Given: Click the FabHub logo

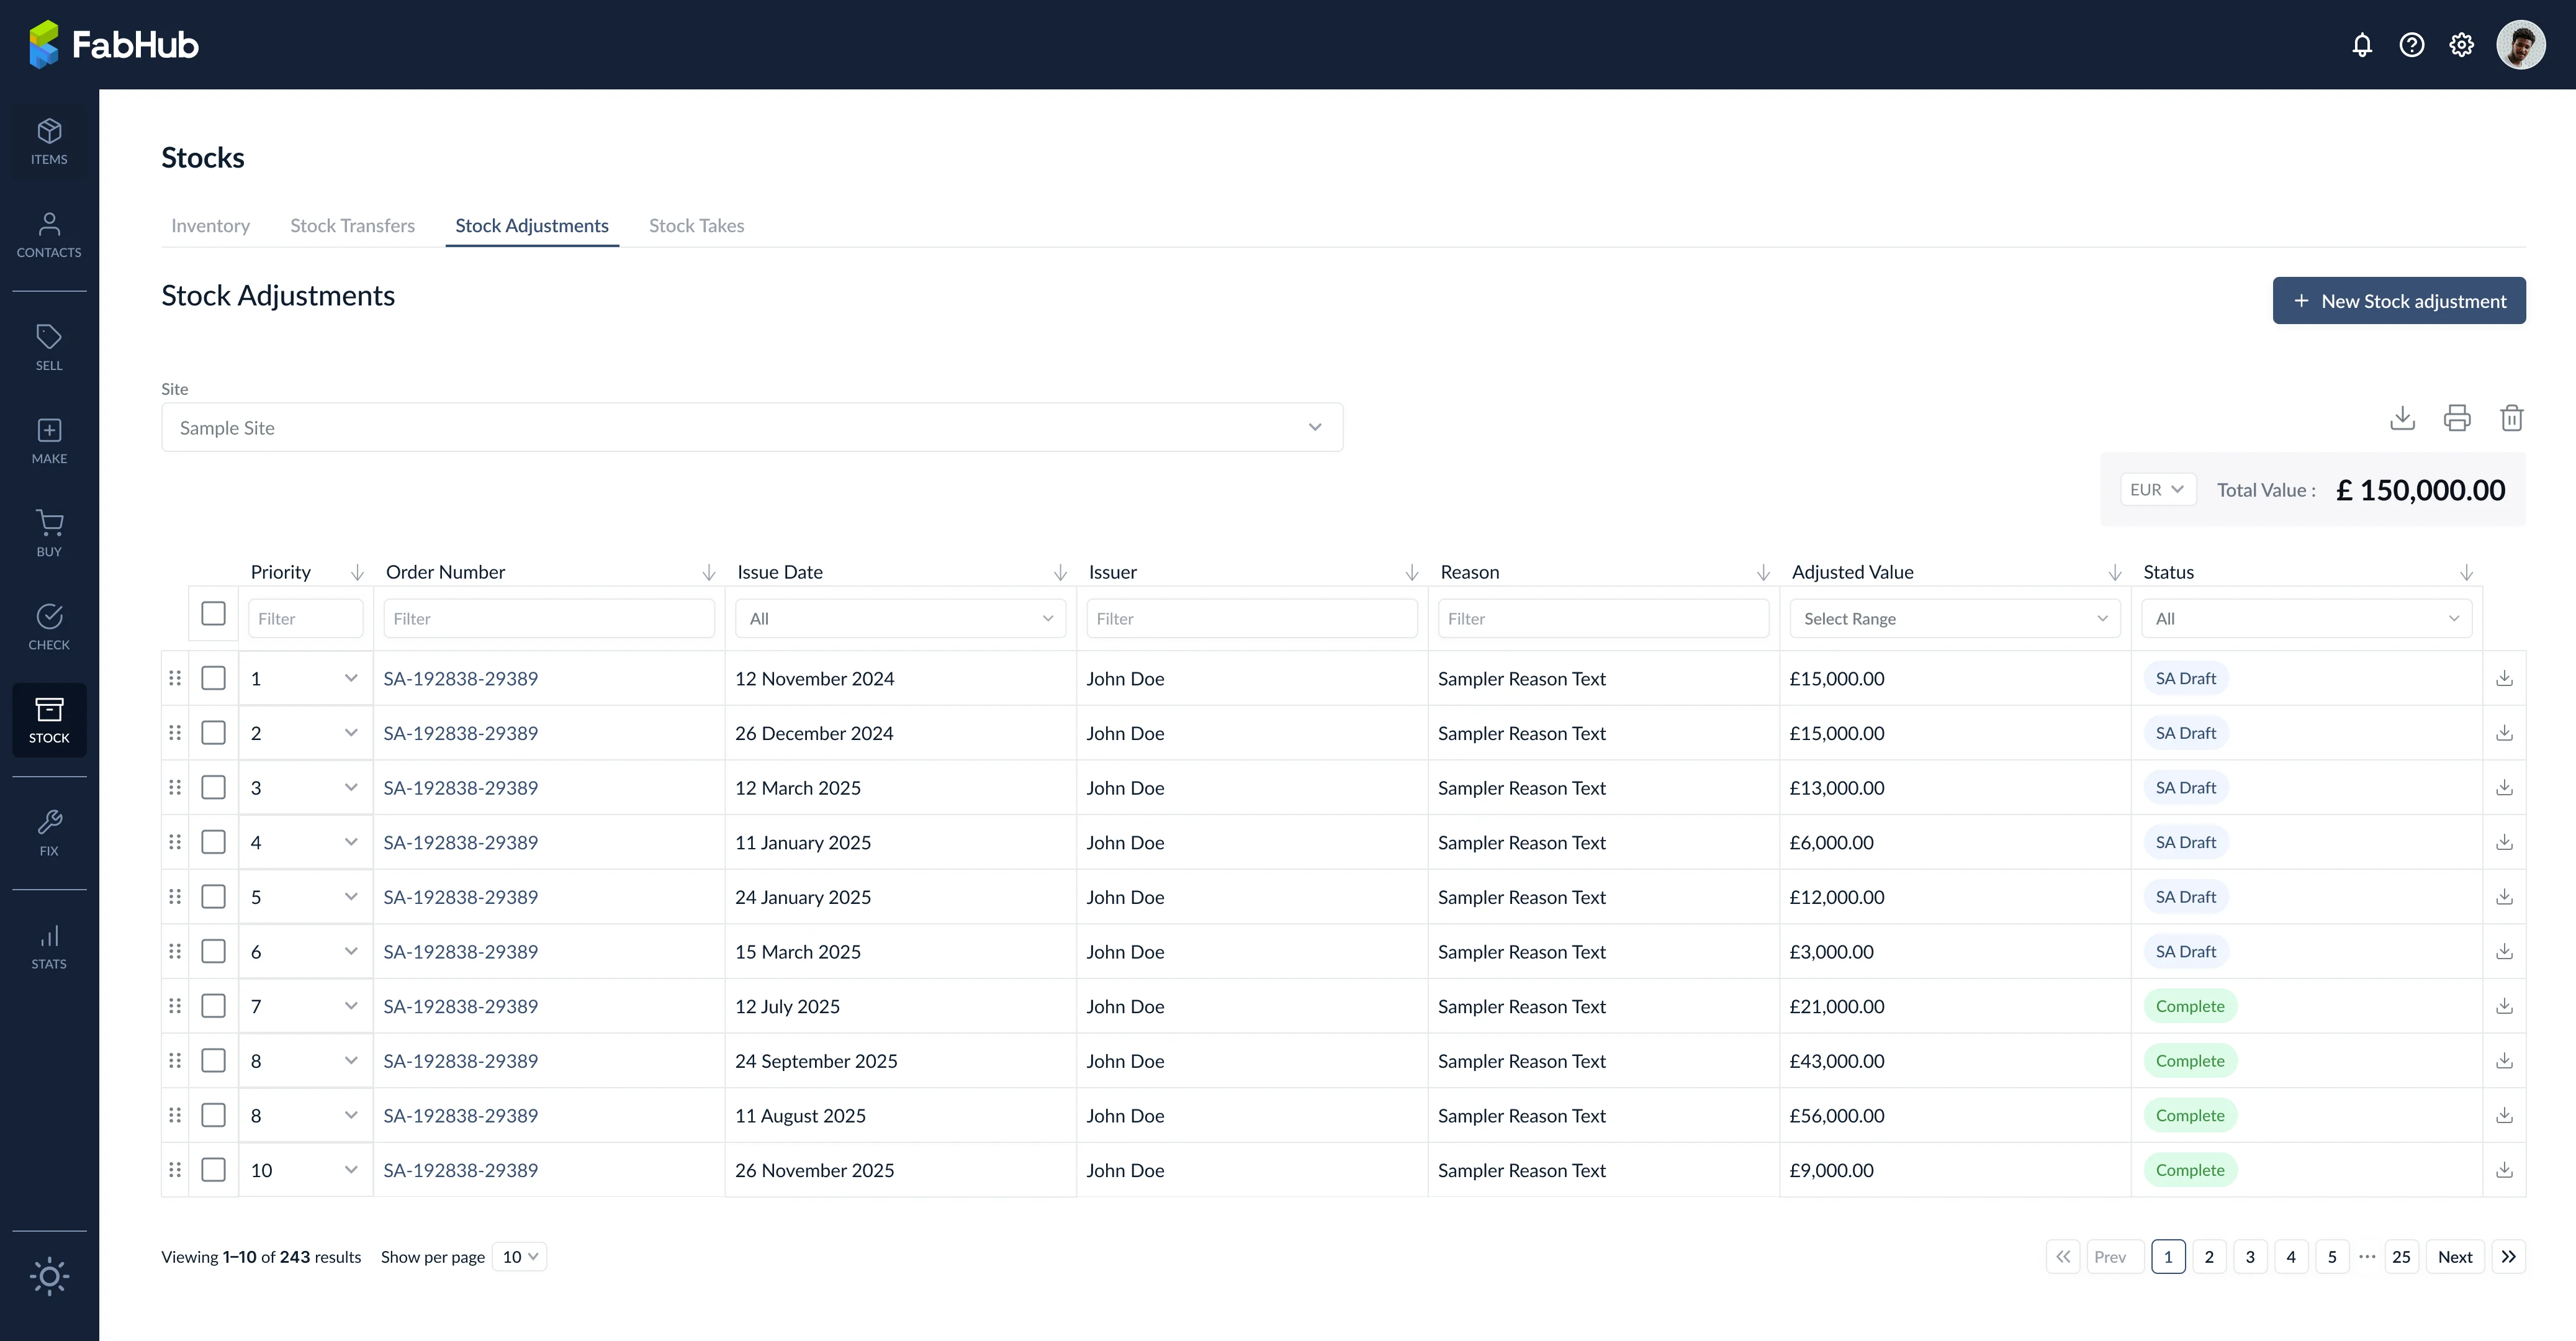Looking at the screenshot, I should click(114, 45).
